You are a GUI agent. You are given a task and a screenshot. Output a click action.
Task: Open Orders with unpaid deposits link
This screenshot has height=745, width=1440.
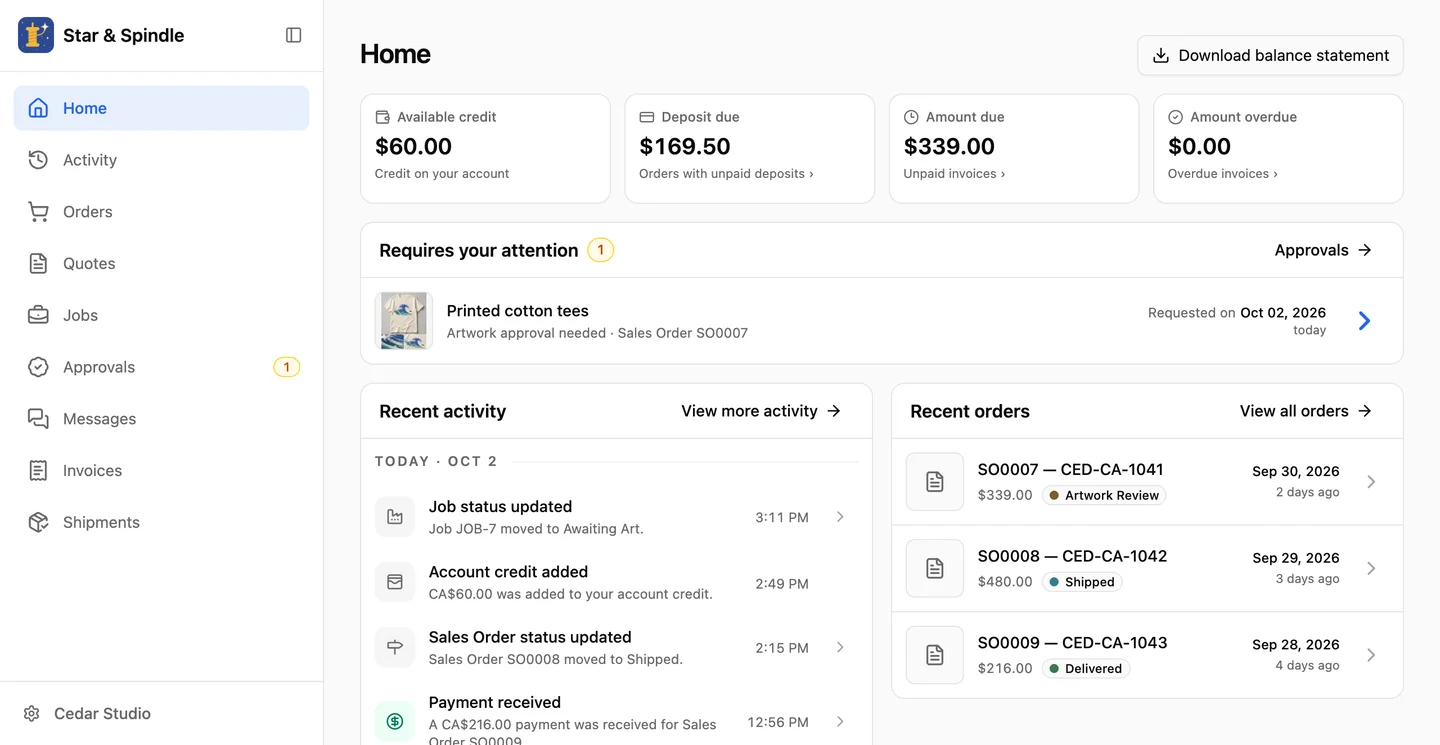click(x=726, y=174)
